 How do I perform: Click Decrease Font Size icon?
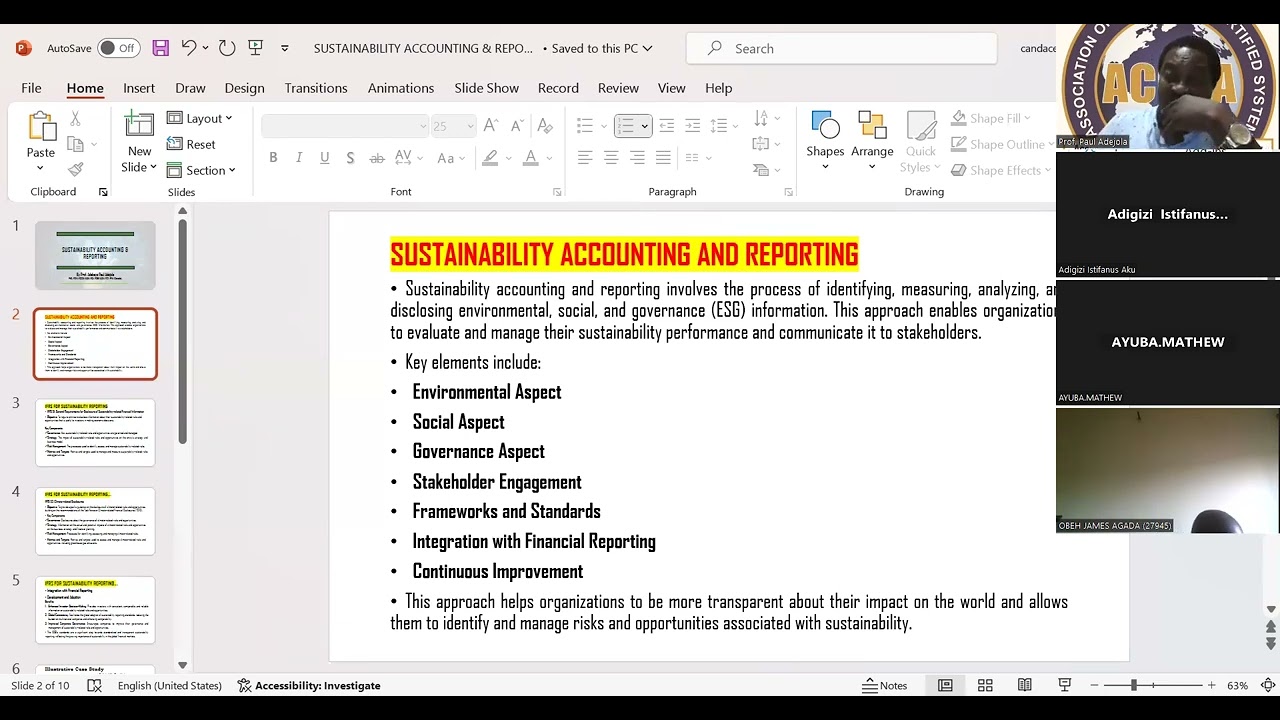517,126
